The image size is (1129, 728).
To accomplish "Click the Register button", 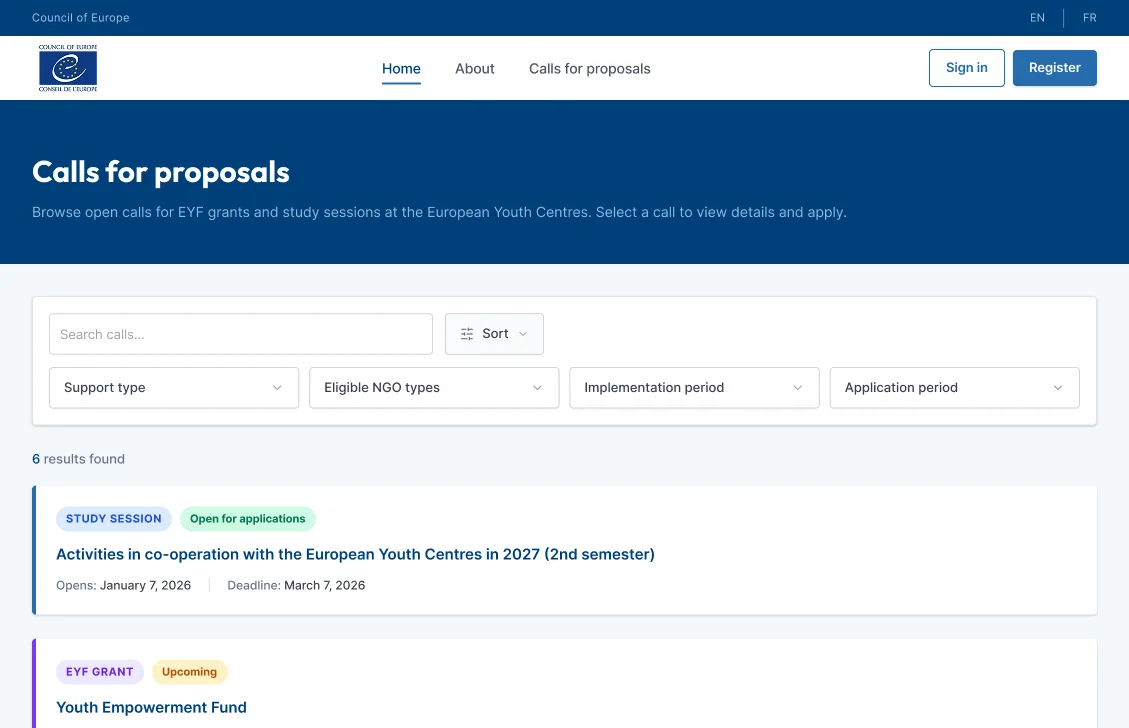I will (1054, 68).
